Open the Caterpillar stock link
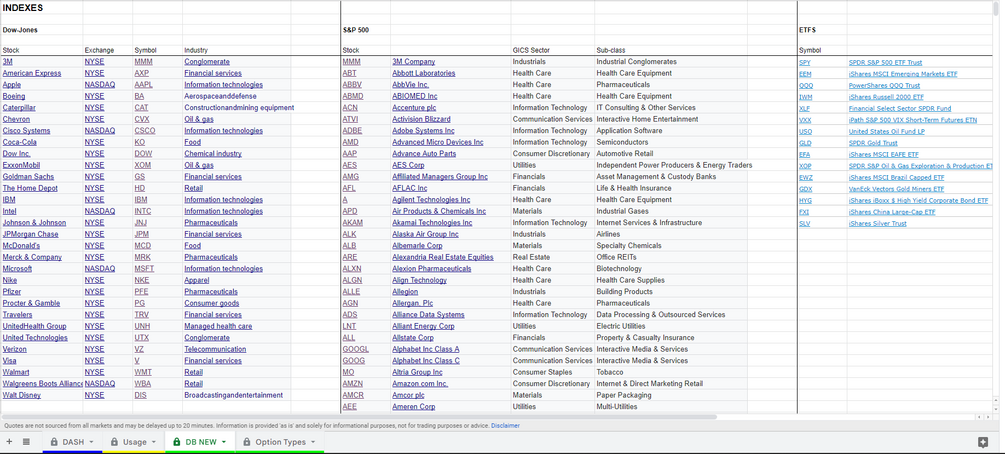Viewport: 1005px width, 454px height. click(x=18, y=108)
